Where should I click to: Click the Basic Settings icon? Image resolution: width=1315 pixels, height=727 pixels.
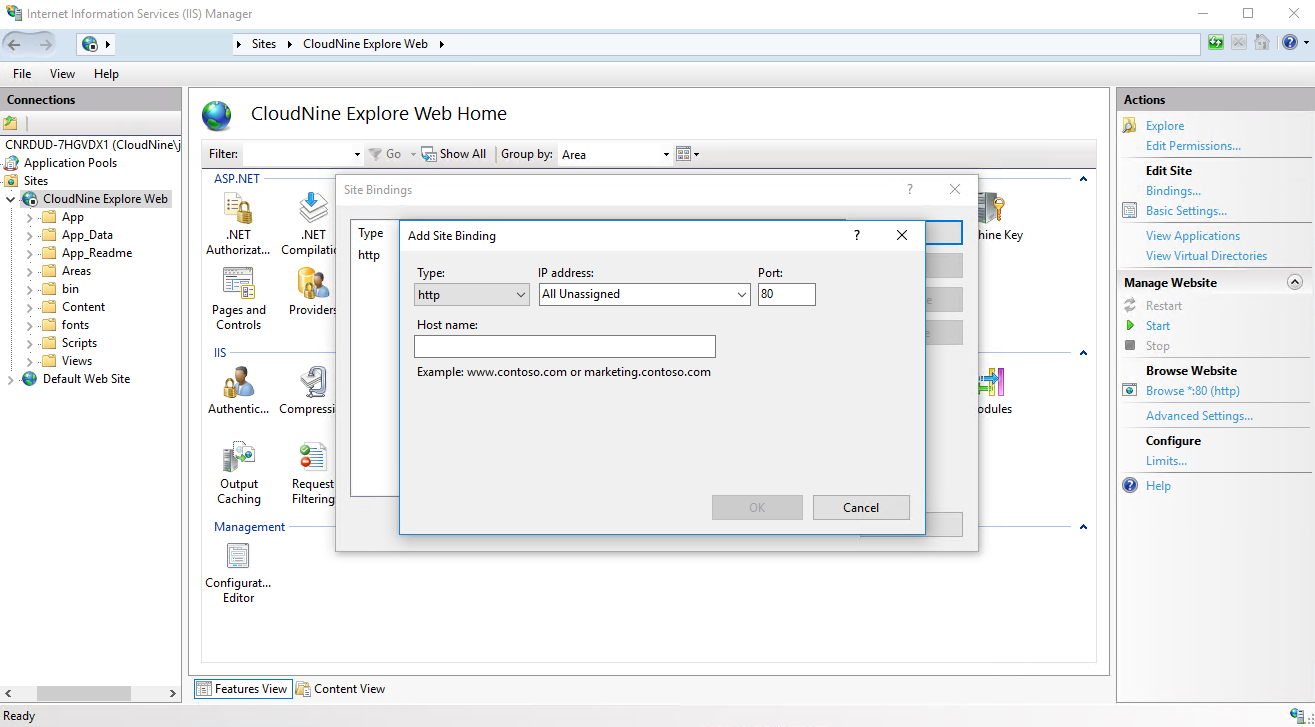1130,211
